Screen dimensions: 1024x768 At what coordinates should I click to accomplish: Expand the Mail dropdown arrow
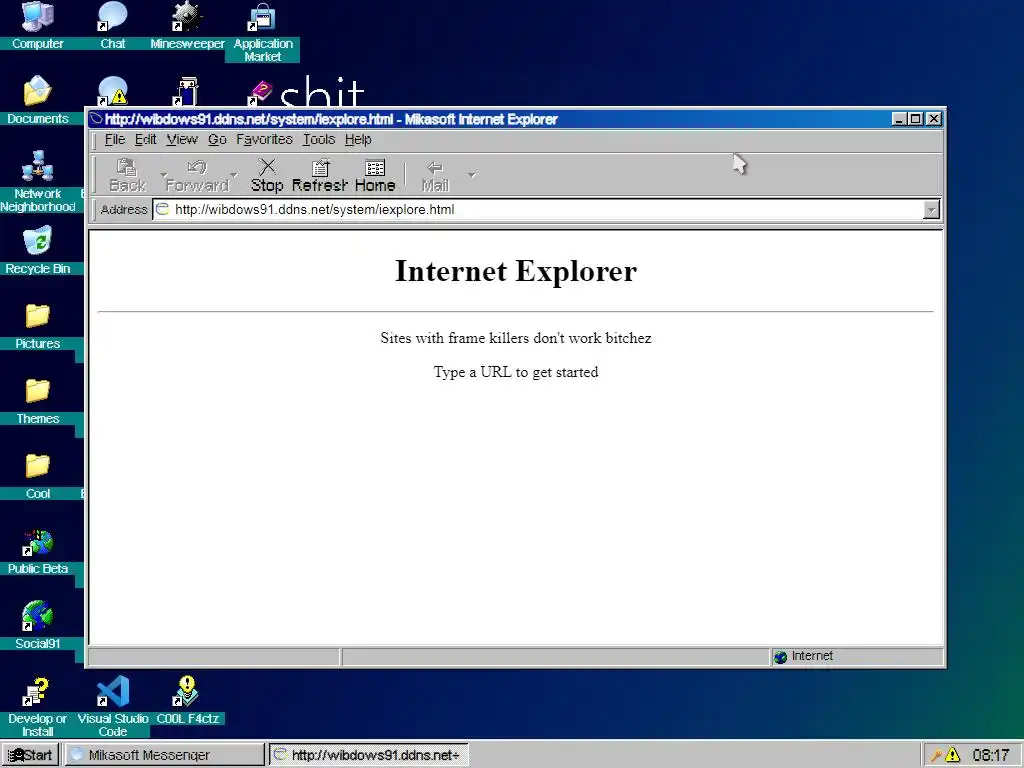tap(472, 175)
